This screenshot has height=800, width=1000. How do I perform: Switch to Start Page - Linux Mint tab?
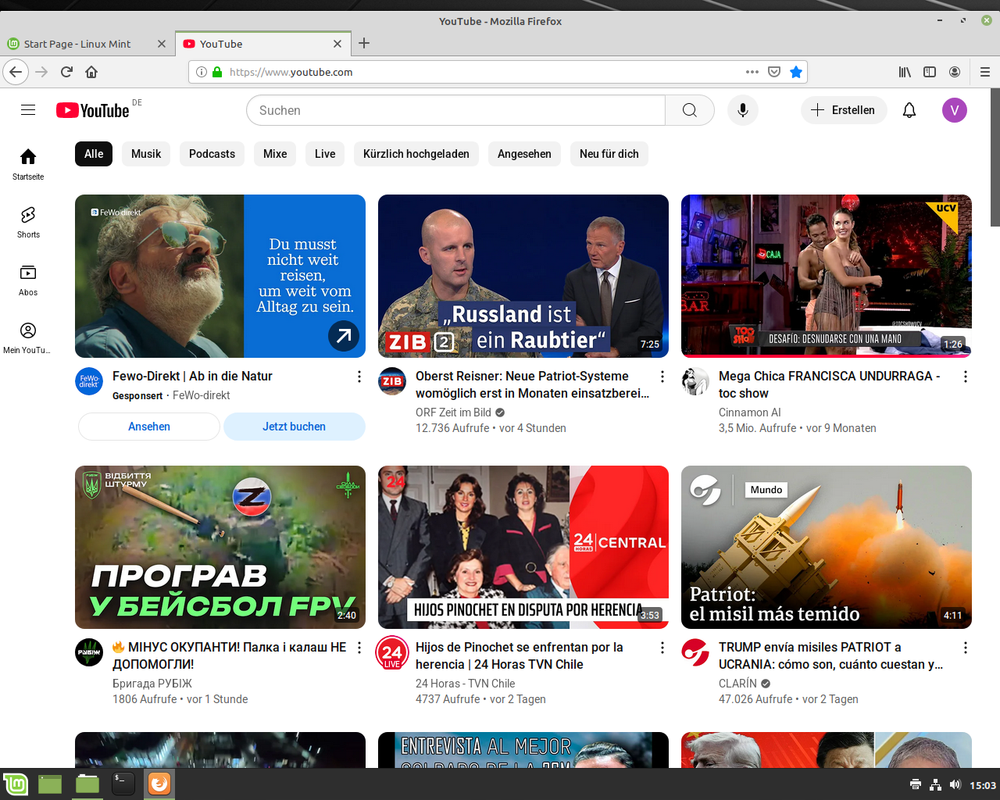[x=87, y=44]
